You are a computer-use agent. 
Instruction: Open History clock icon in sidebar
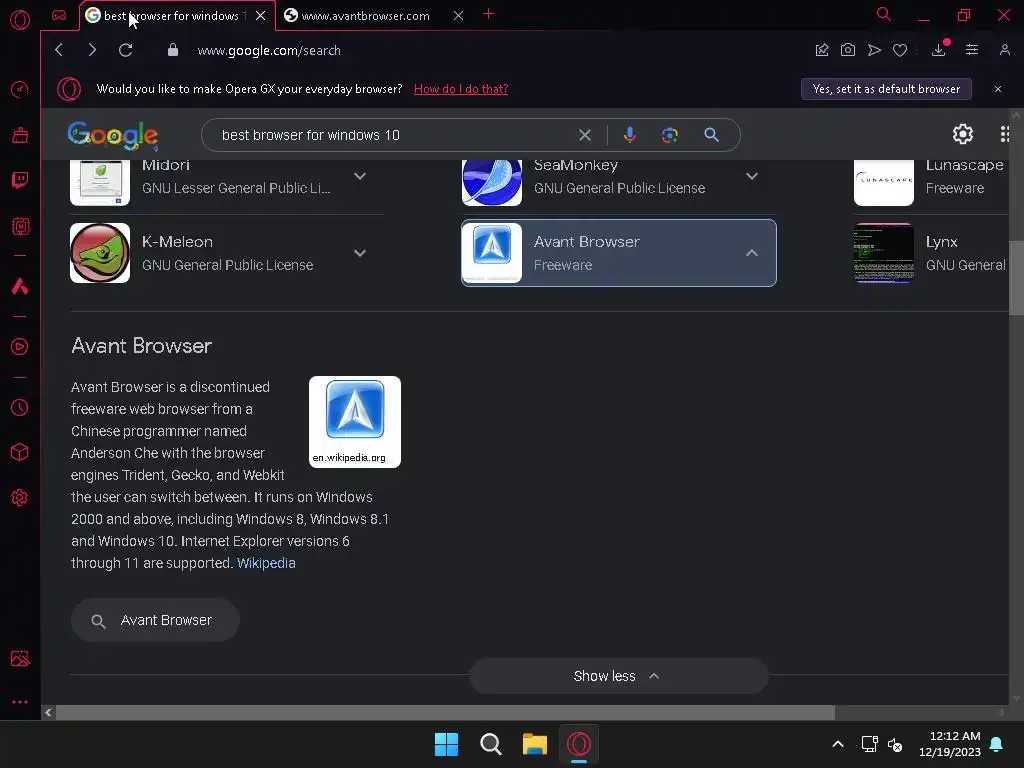click(20, 408)
